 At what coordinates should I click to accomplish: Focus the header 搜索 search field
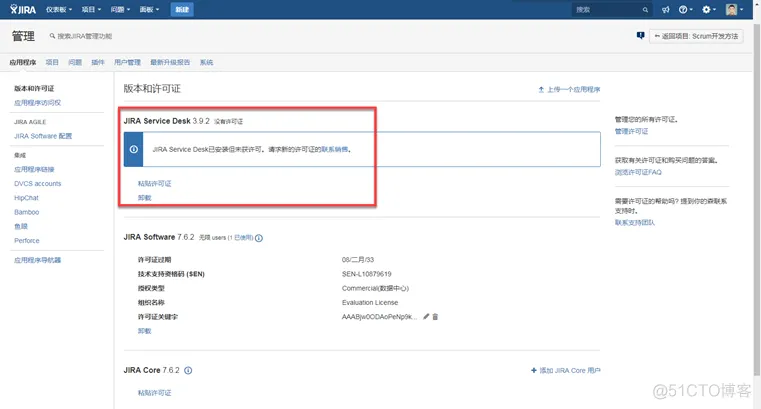612,10
